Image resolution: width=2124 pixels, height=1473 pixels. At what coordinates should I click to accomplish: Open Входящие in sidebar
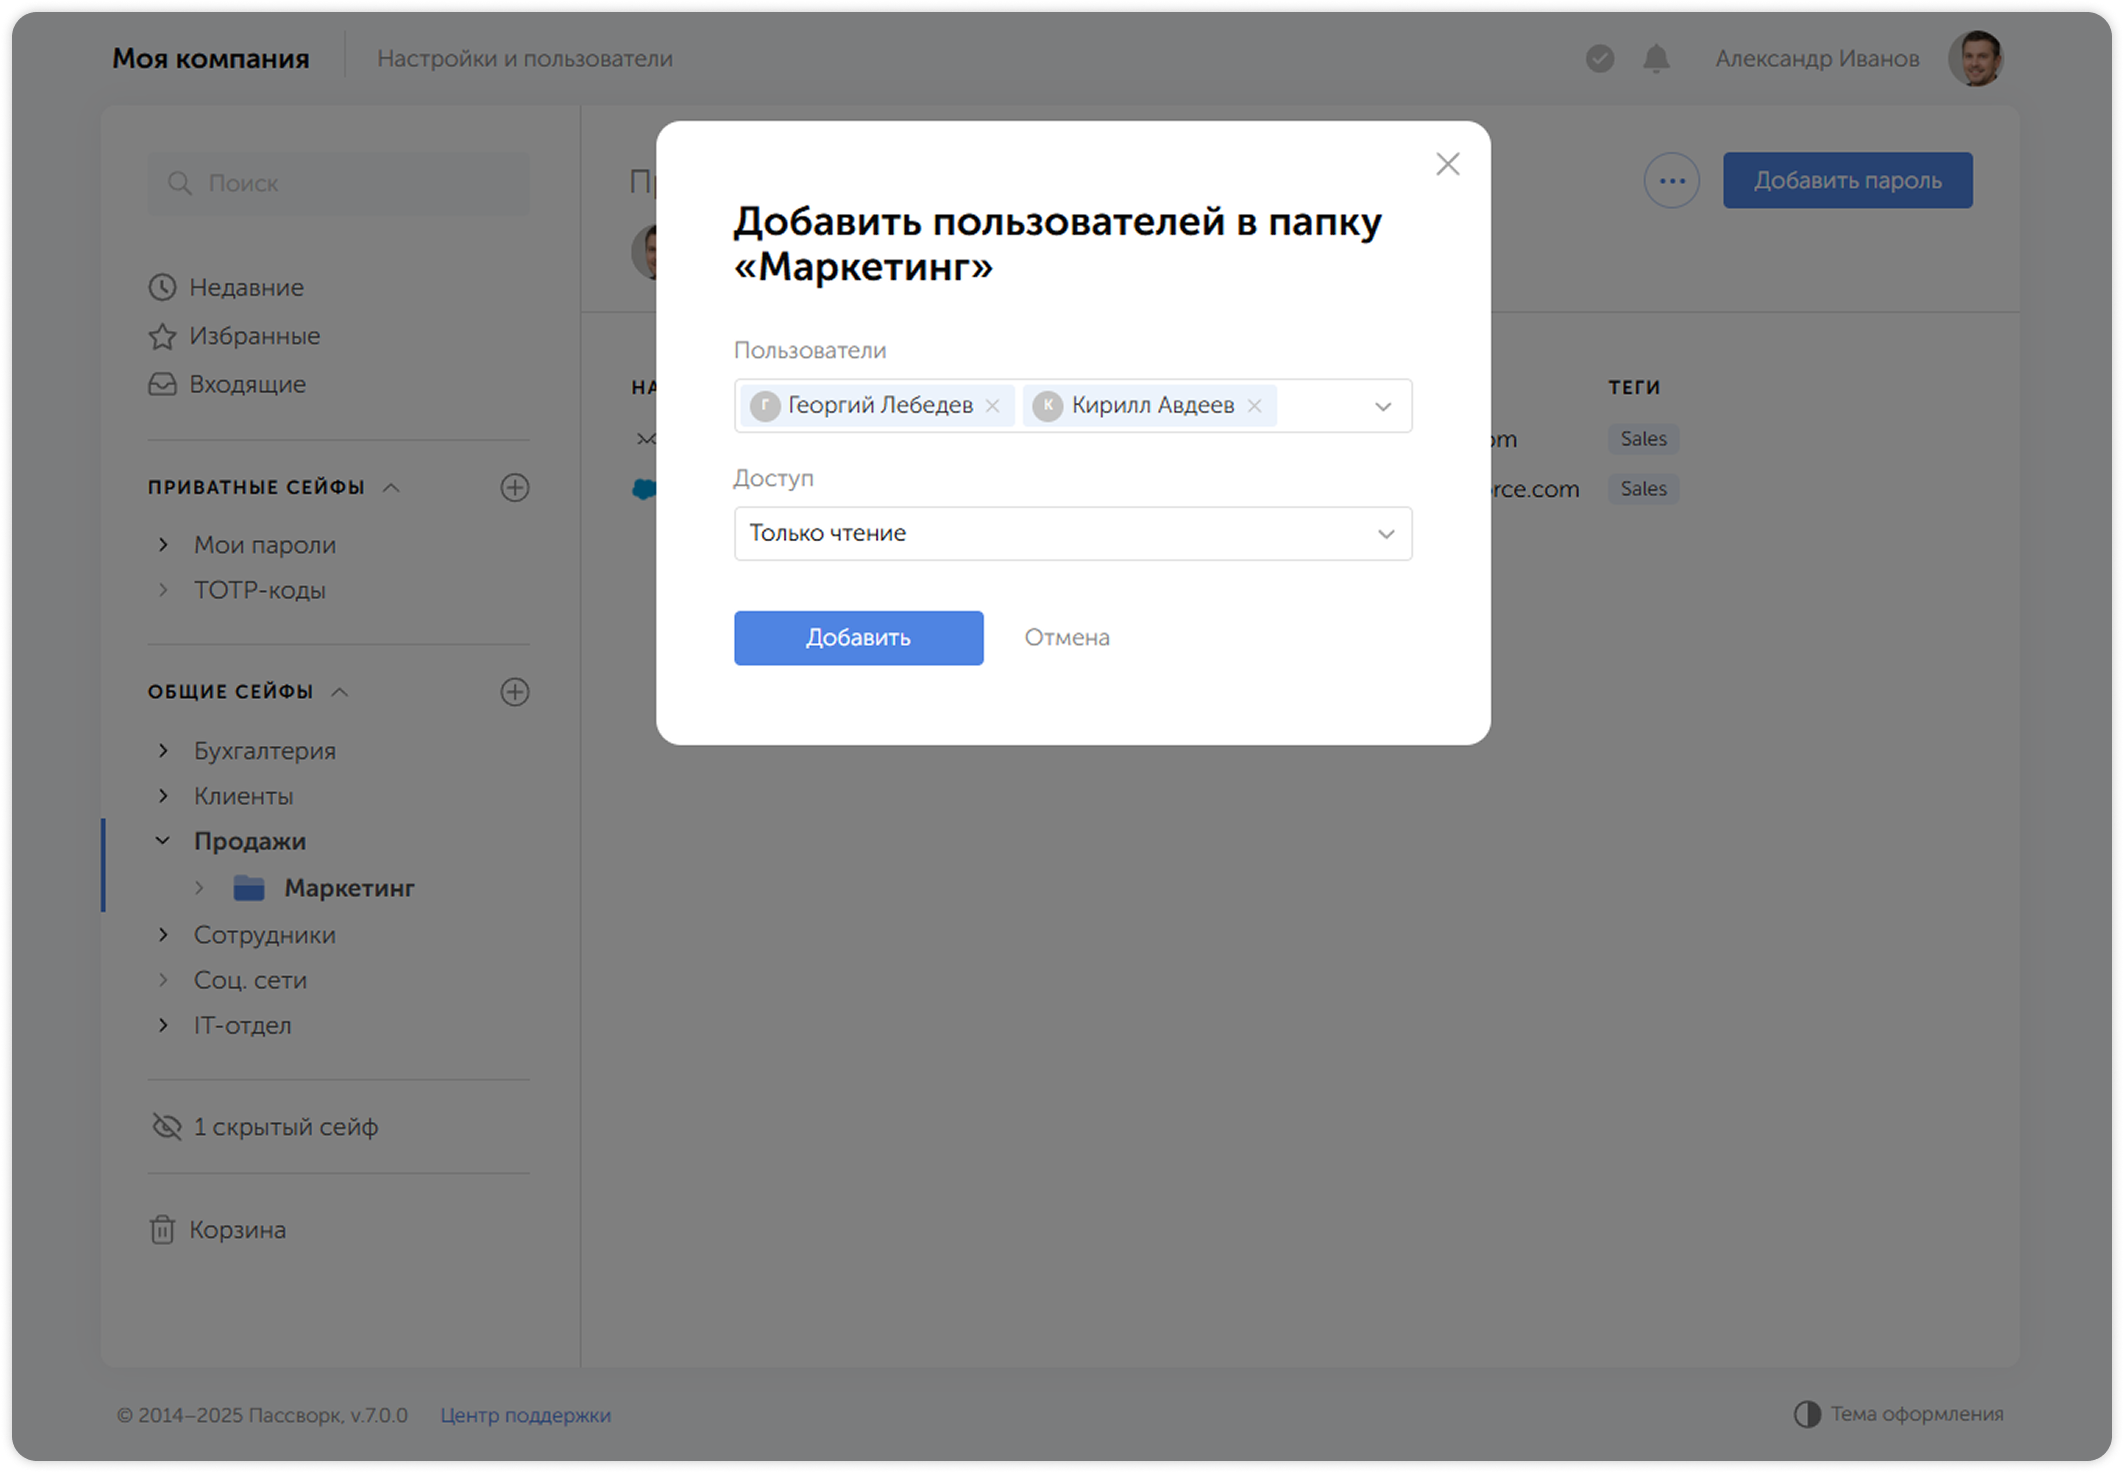point(247,384)
